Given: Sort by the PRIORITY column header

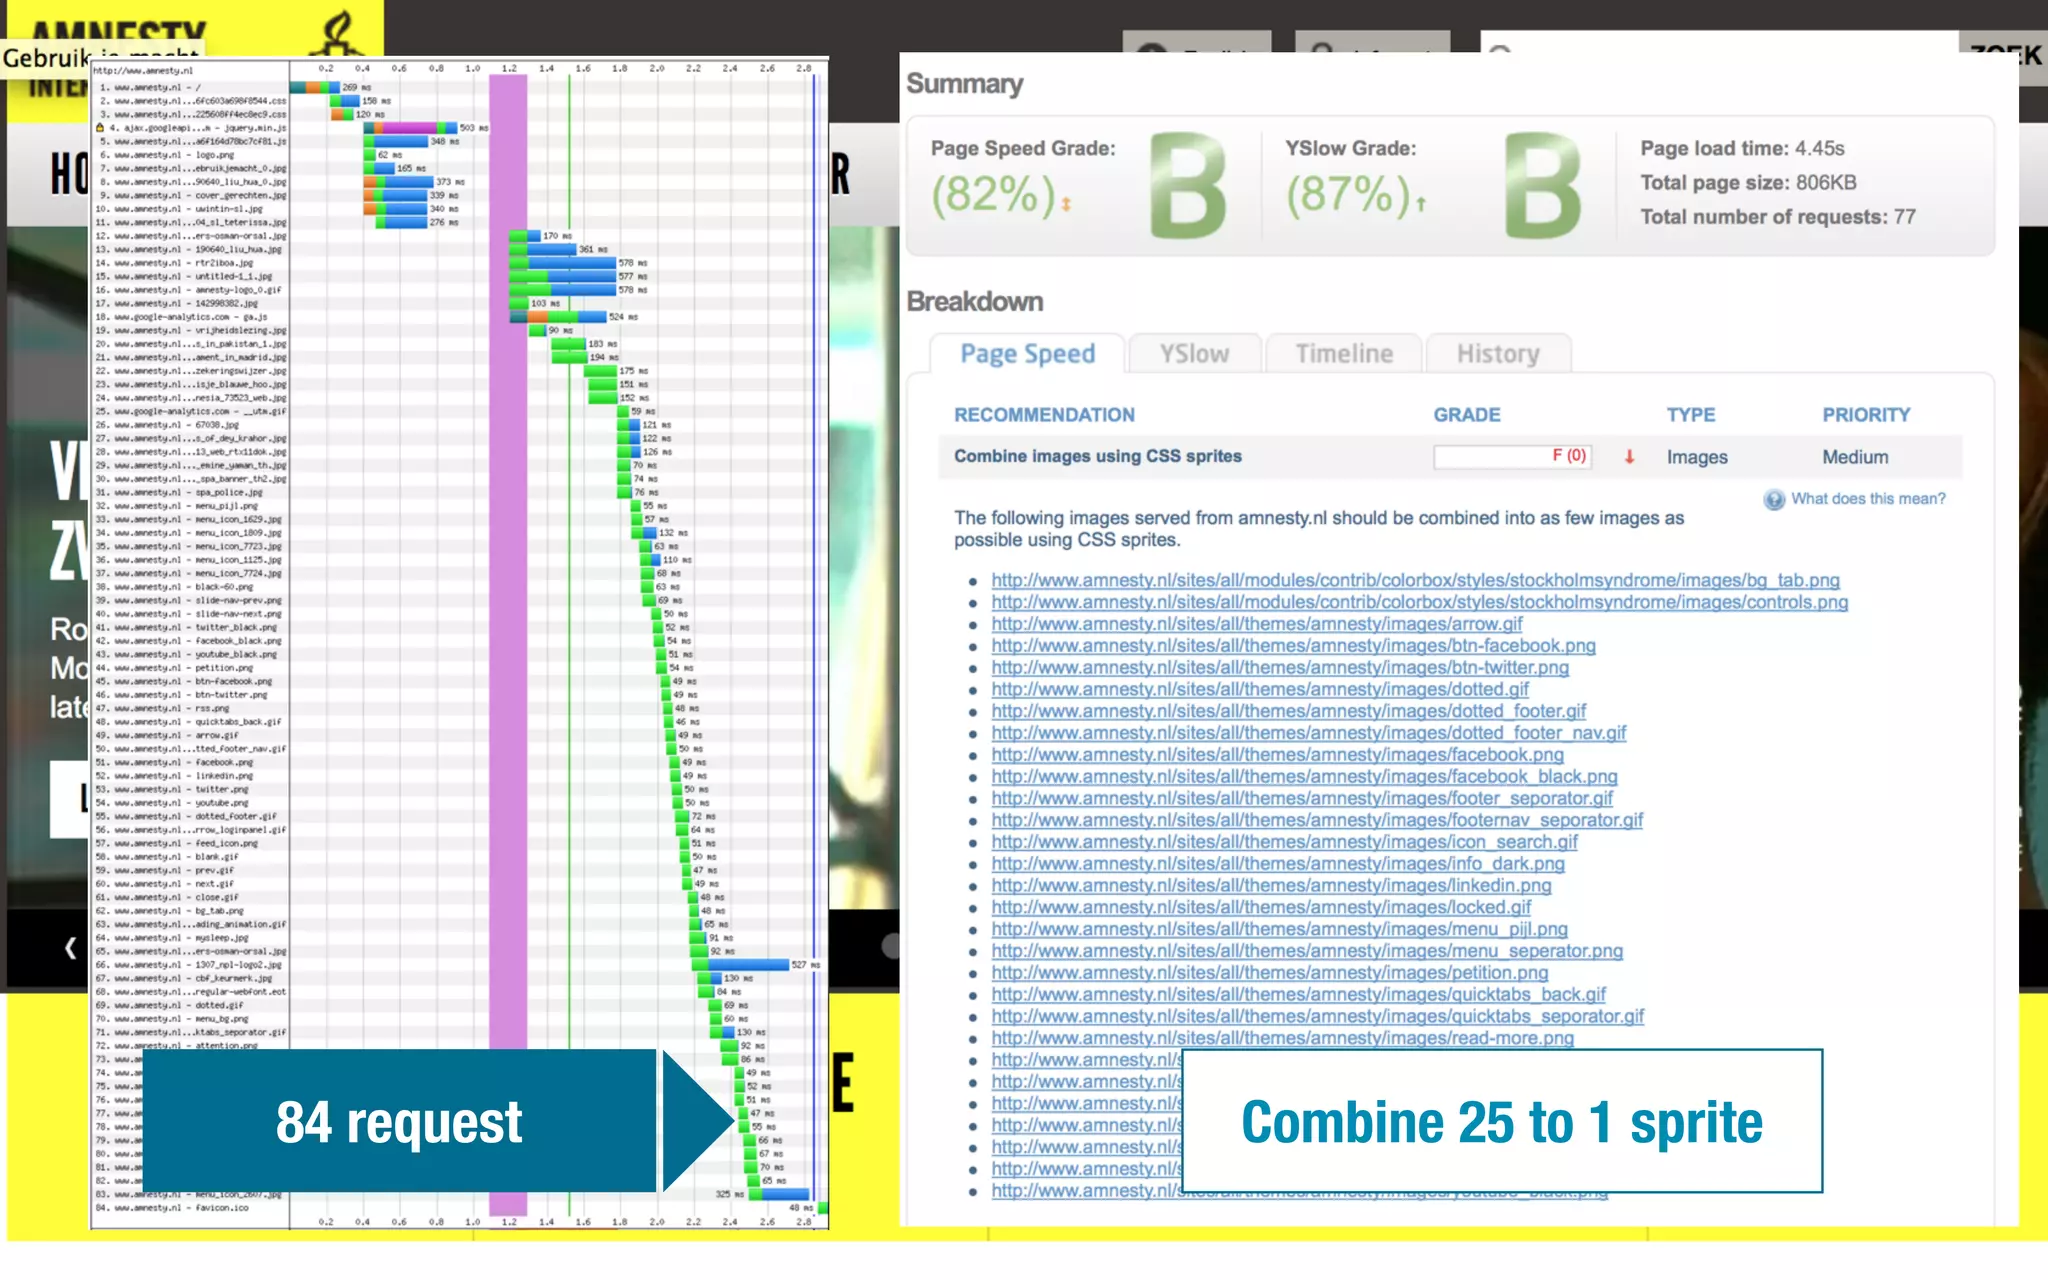Looking at the screenshot, I should (1865, 415).
